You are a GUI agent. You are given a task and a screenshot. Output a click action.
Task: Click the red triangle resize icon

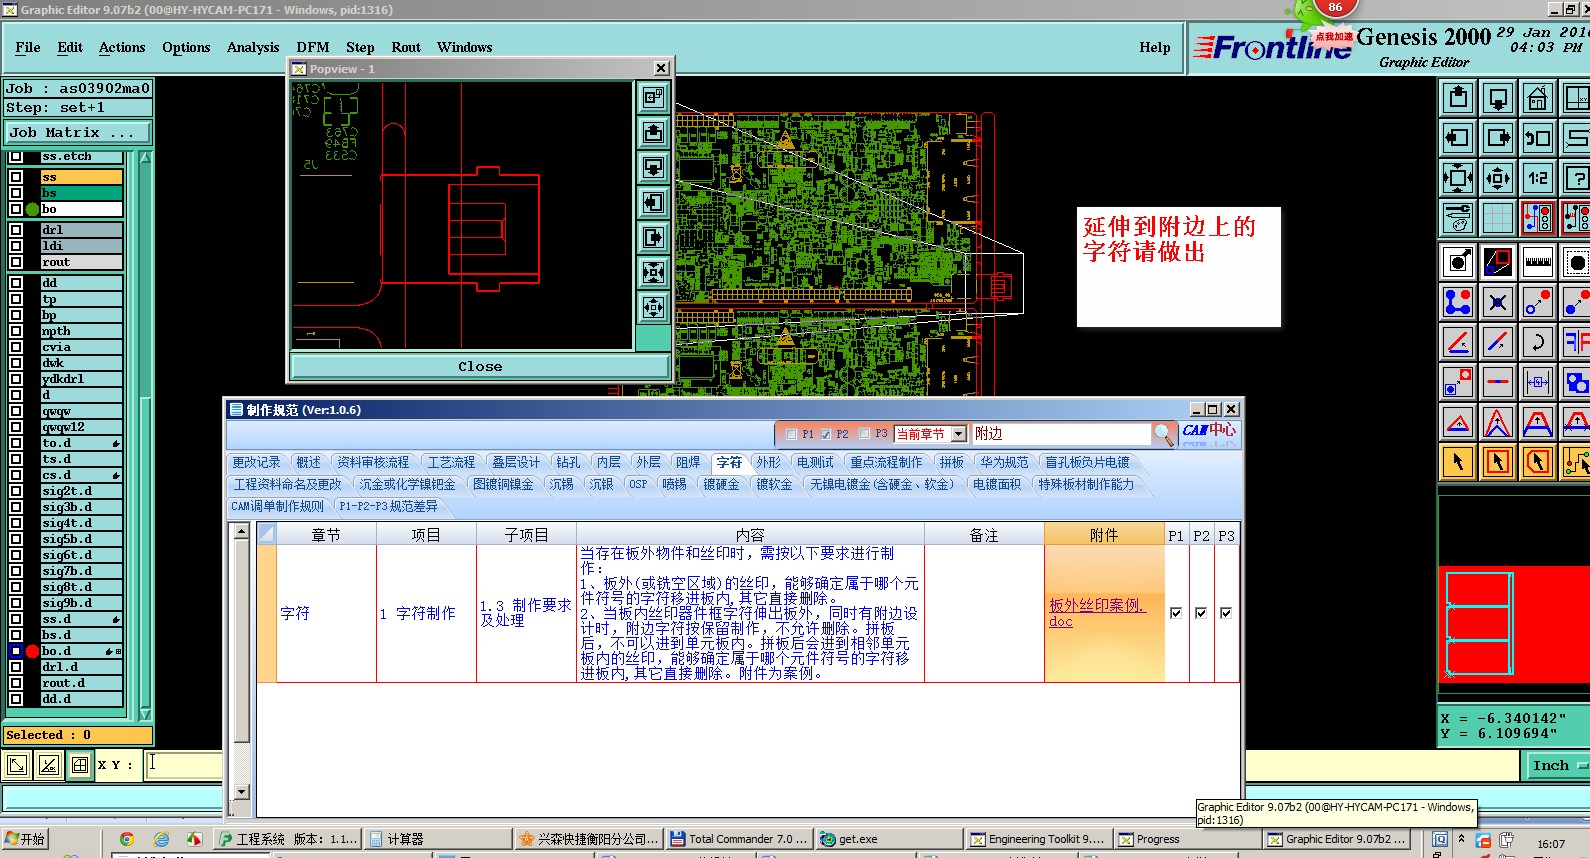coord(1458,422)
